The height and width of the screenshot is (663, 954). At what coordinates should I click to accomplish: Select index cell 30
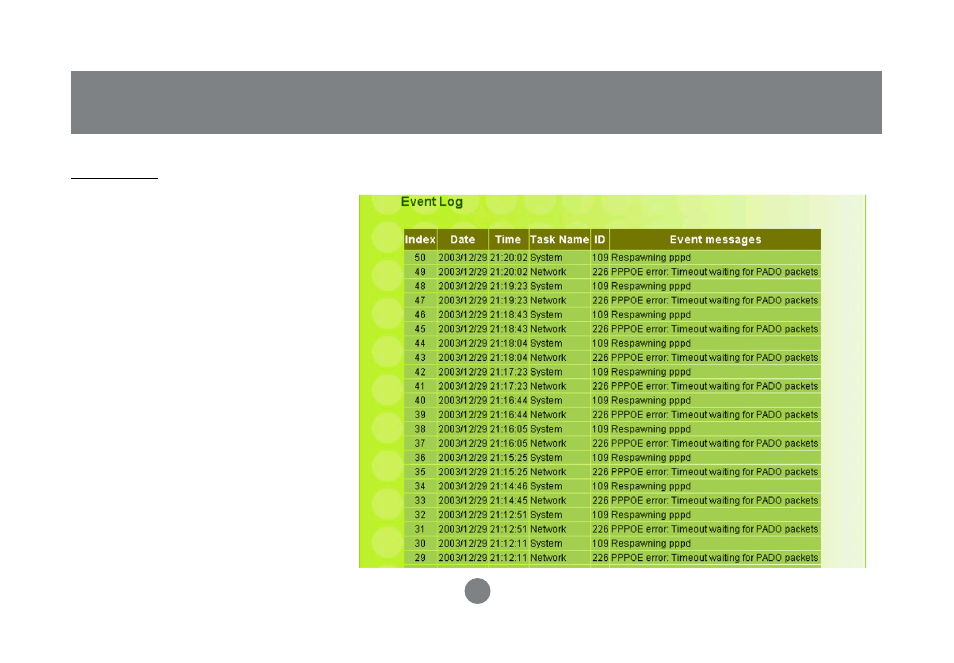(420, 544)
